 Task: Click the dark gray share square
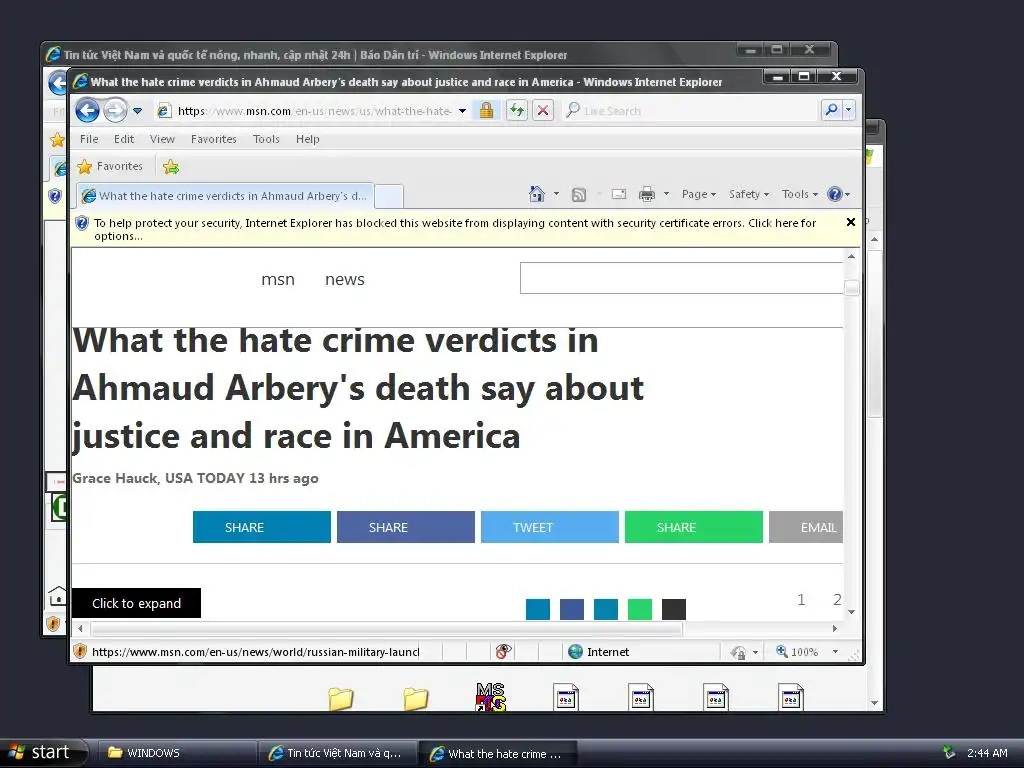(x=674, y=609)
